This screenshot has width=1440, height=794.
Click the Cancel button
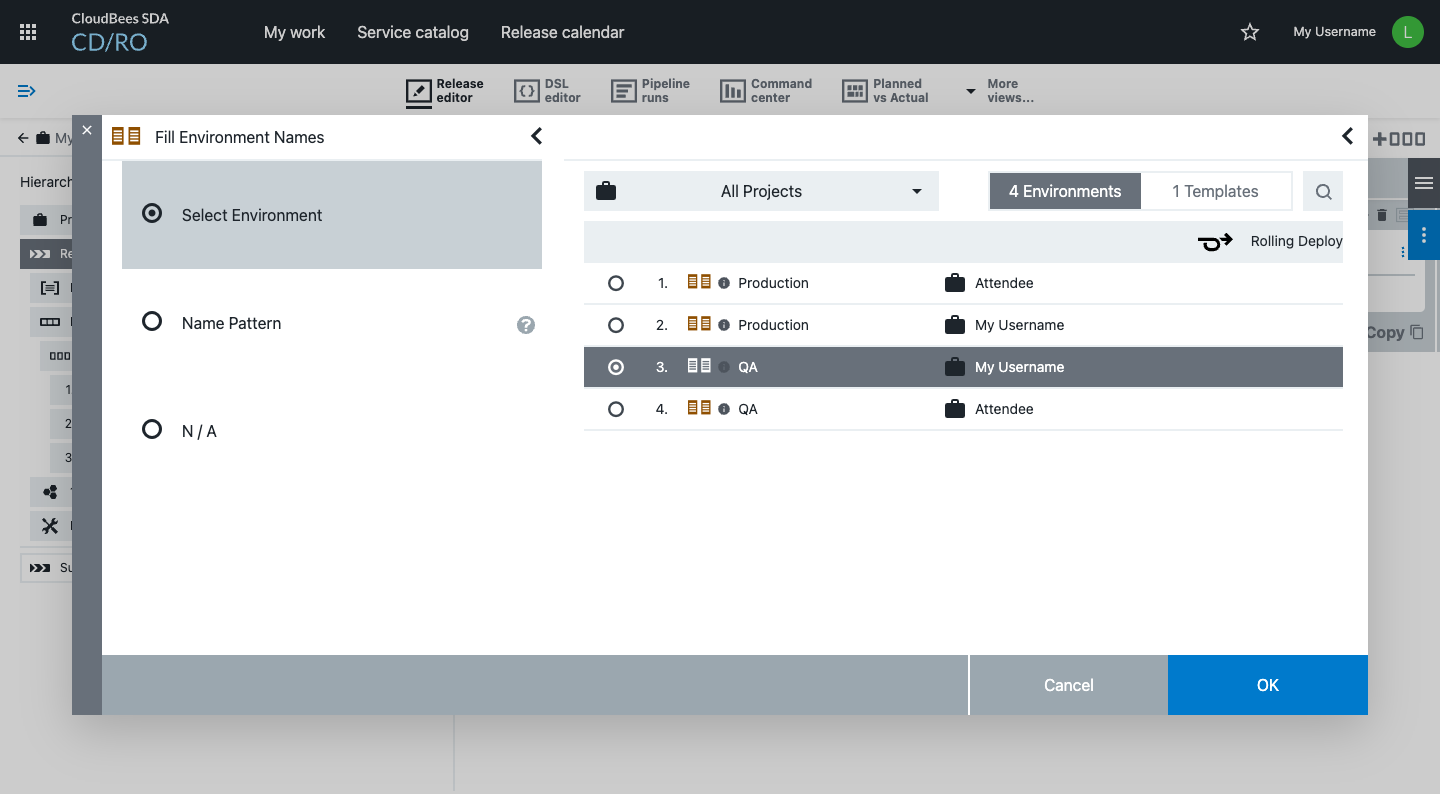point(1068,686)
